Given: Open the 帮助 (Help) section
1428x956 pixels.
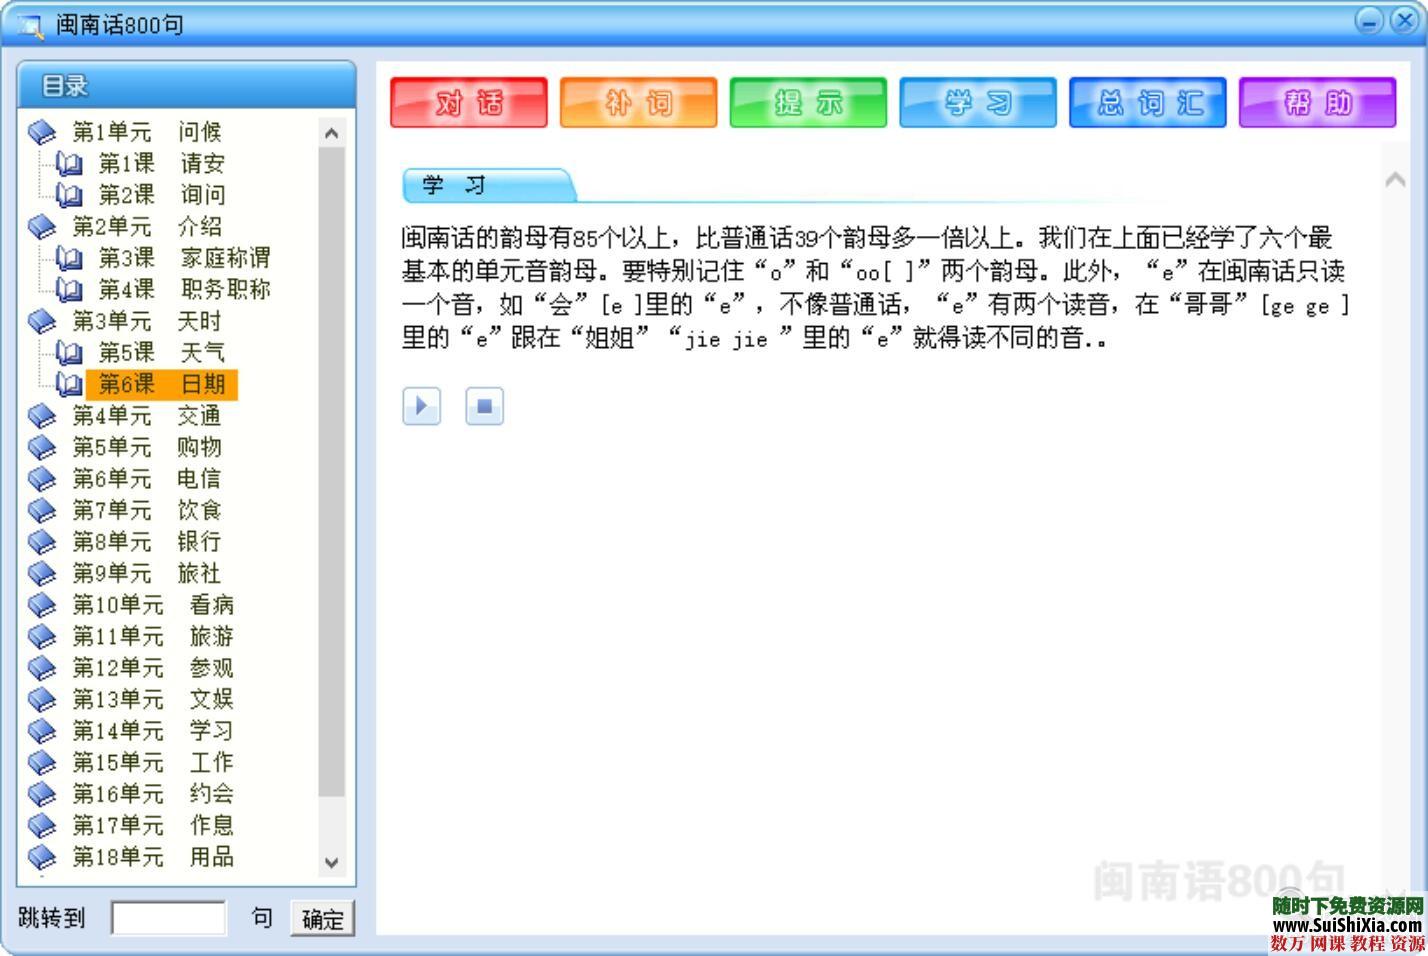Looking at the screenshot, I should 1317,102.
